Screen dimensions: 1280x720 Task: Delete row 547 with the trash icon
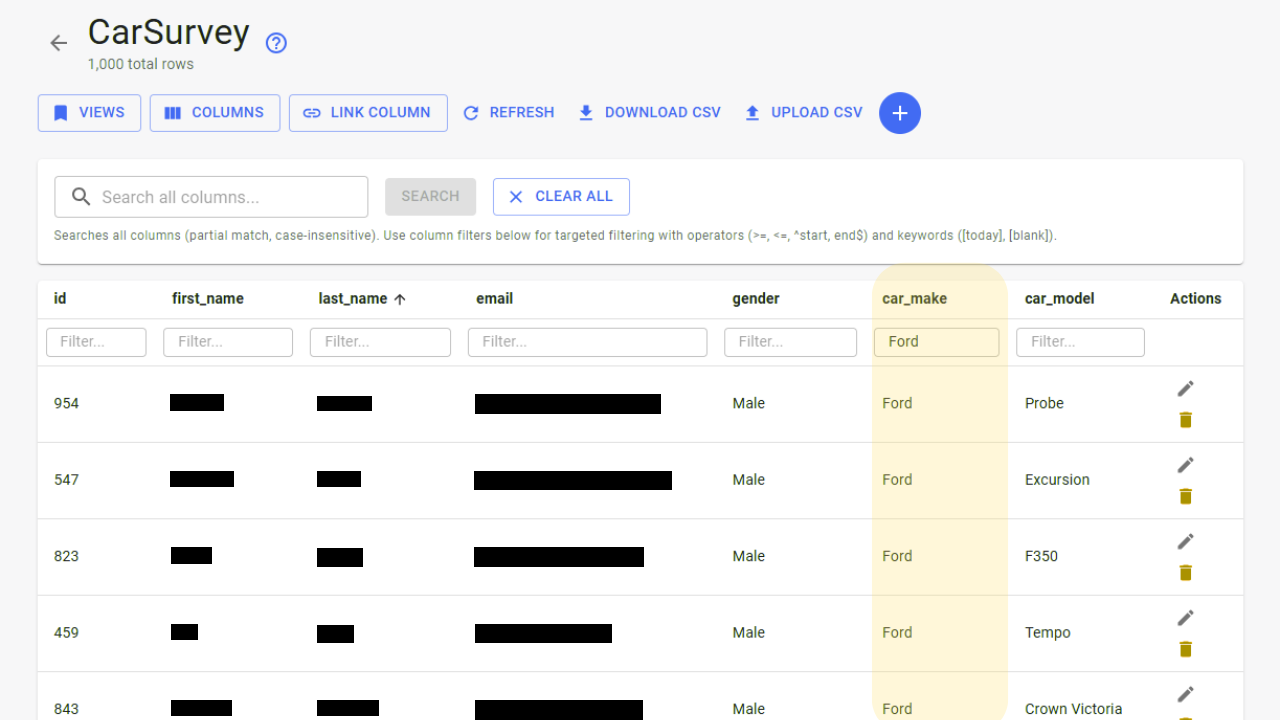1185,496
